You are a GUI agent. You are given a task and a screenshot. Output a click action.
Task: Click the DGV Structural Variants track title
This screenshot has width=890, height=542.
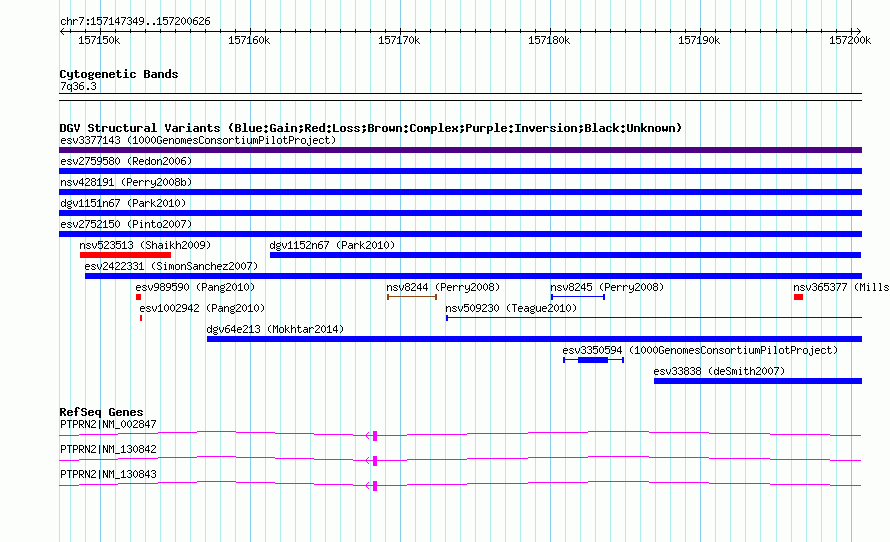(x=371, y=128)
